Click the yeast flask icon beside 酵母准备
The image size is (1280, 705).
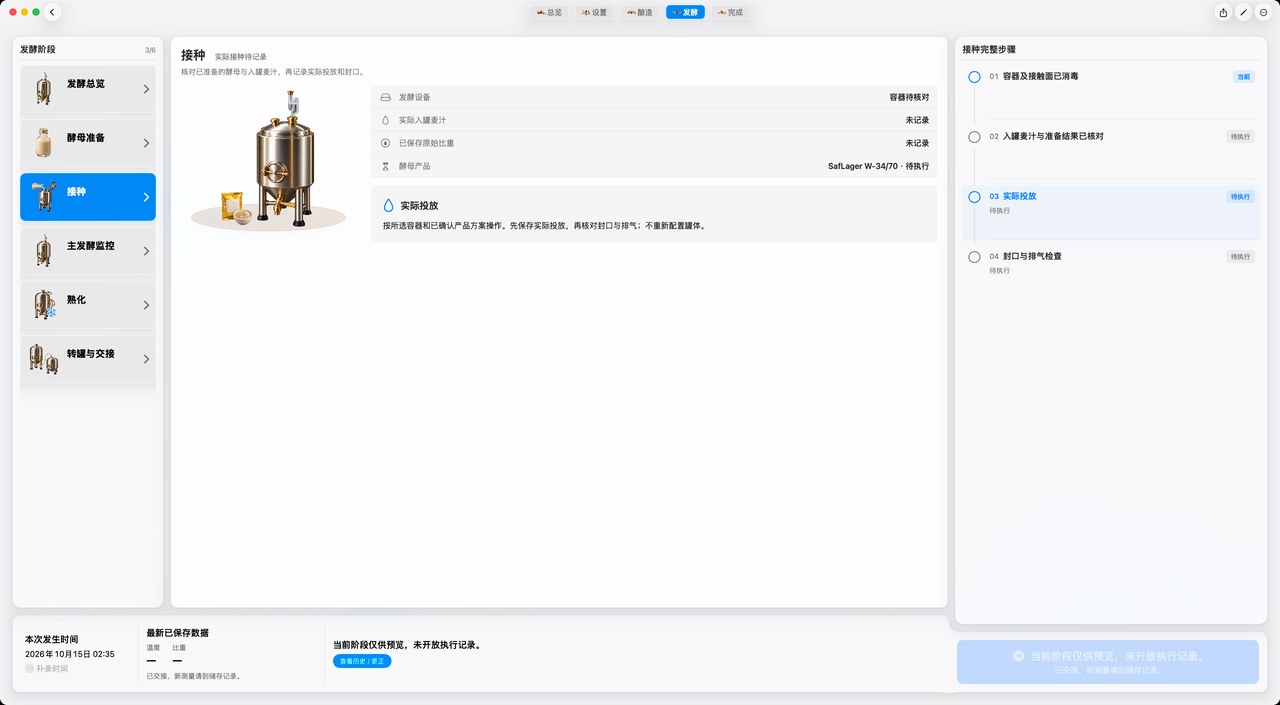tap(43, 142)
